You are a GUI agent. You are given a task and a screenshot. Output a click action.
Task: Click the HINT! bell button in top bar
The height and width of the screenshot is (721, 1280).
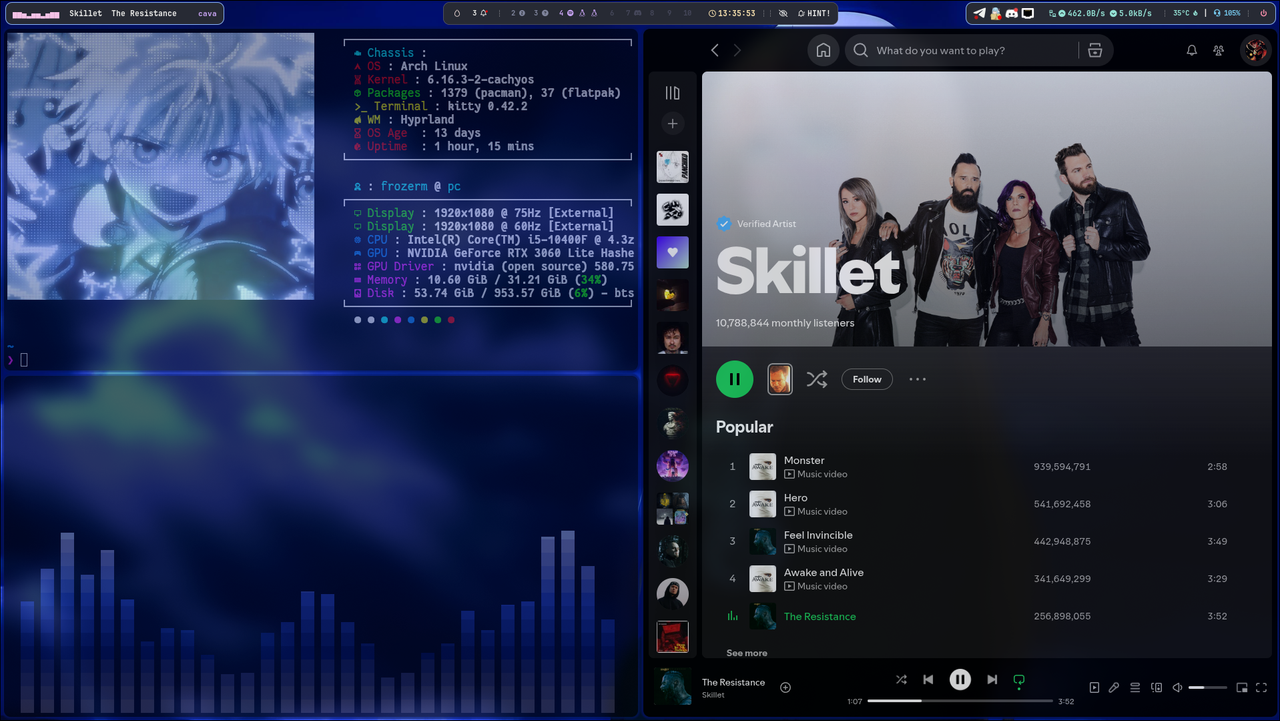[x=813, y=13]
